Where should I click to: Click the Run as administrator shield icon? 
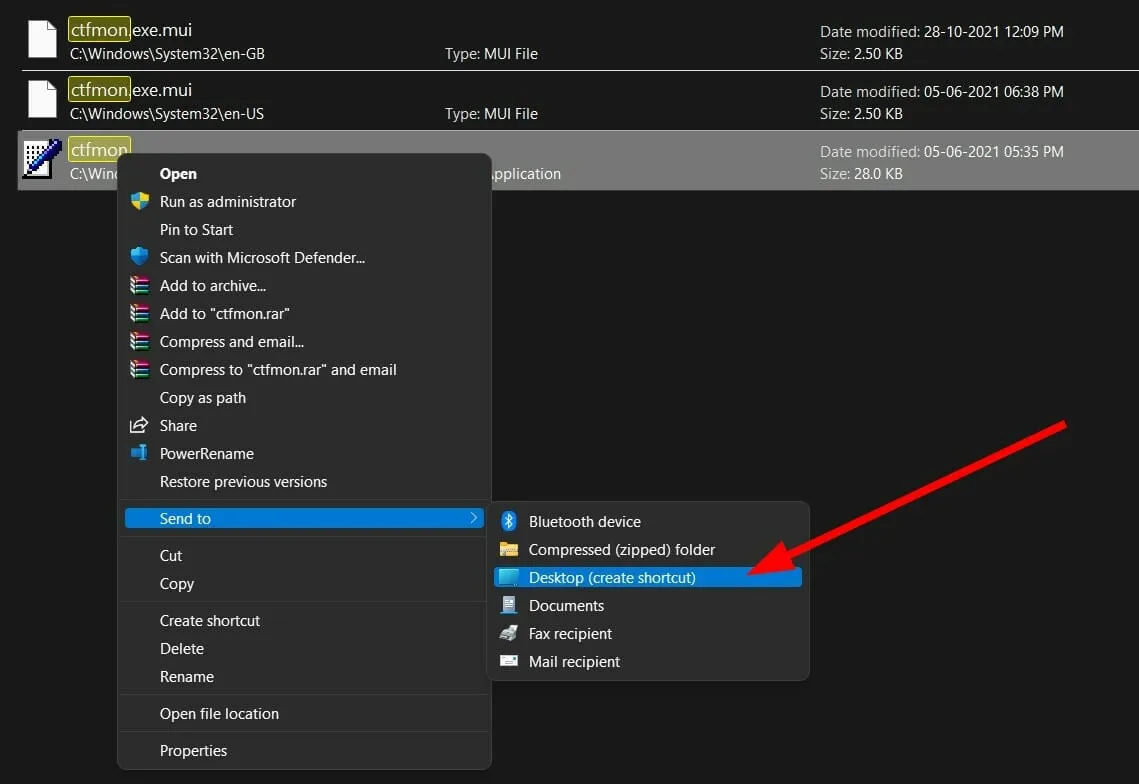140,201
